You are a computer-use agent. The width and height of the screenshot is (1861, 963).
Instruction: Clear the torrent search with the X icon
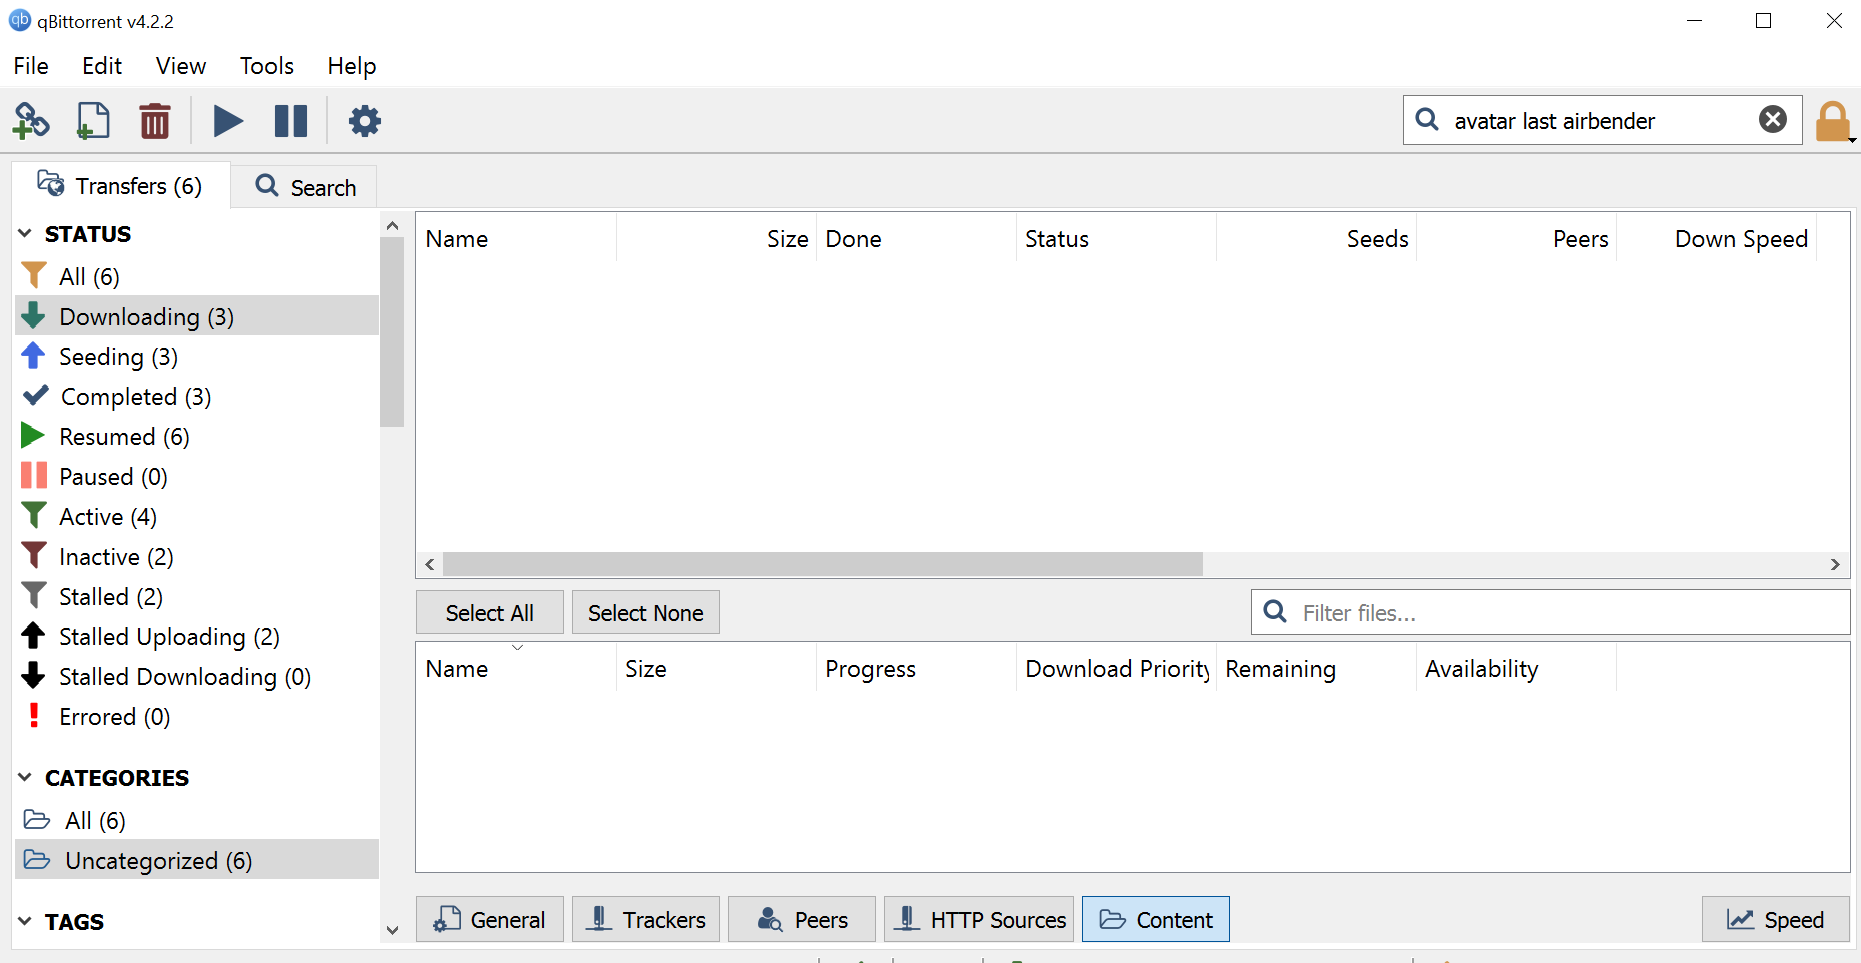click(1773, 119)
